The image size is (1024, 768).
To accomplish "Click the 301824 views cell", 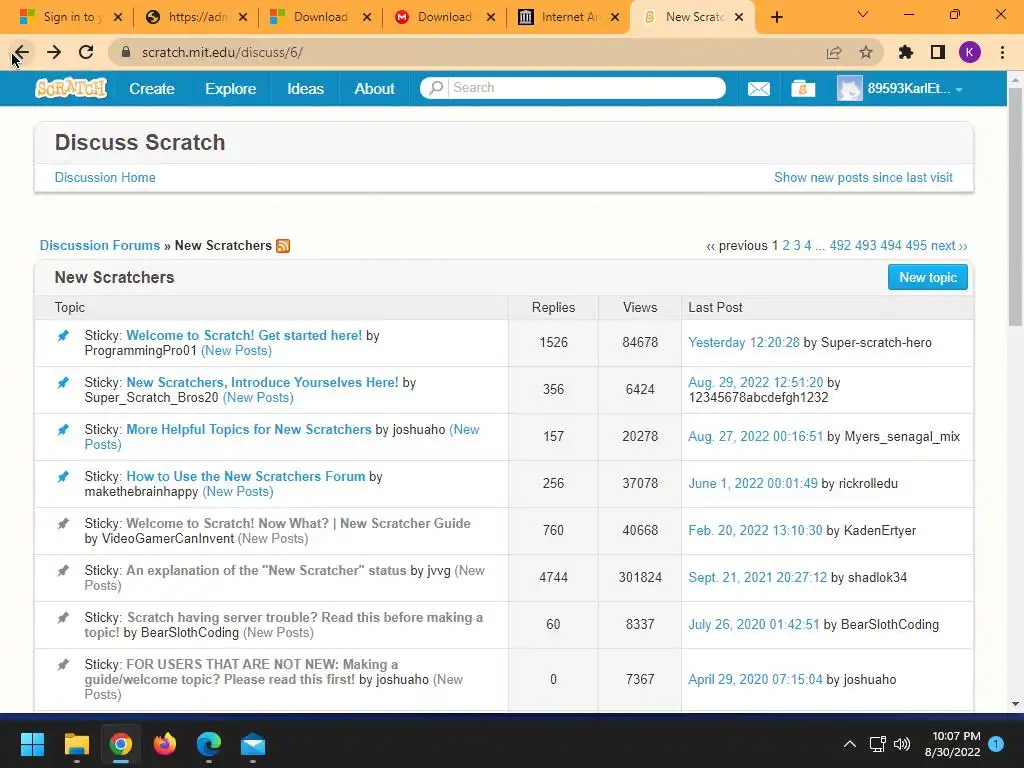I will 640,578.
